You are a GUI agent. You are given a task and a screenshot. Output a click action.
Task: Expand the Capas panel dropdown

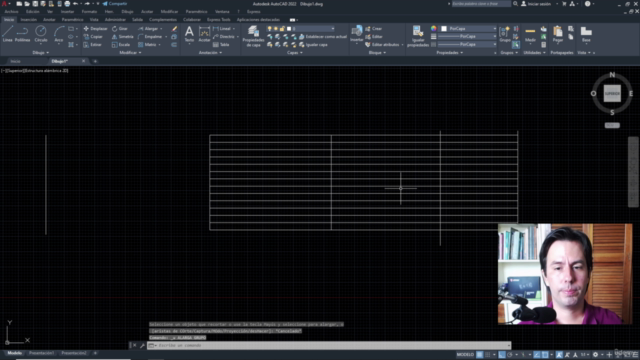tap(295, 53)
